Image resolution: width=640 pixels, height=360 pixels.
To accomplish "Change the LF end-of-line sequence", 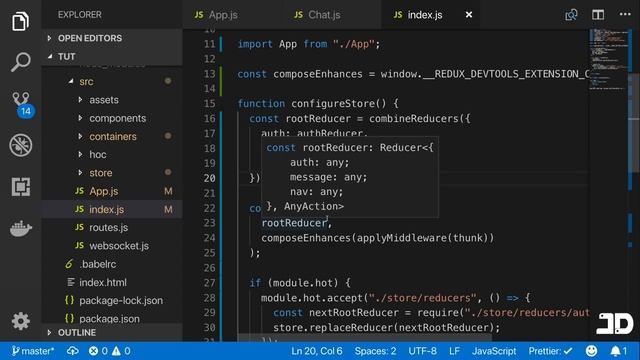I will (454, 351).
